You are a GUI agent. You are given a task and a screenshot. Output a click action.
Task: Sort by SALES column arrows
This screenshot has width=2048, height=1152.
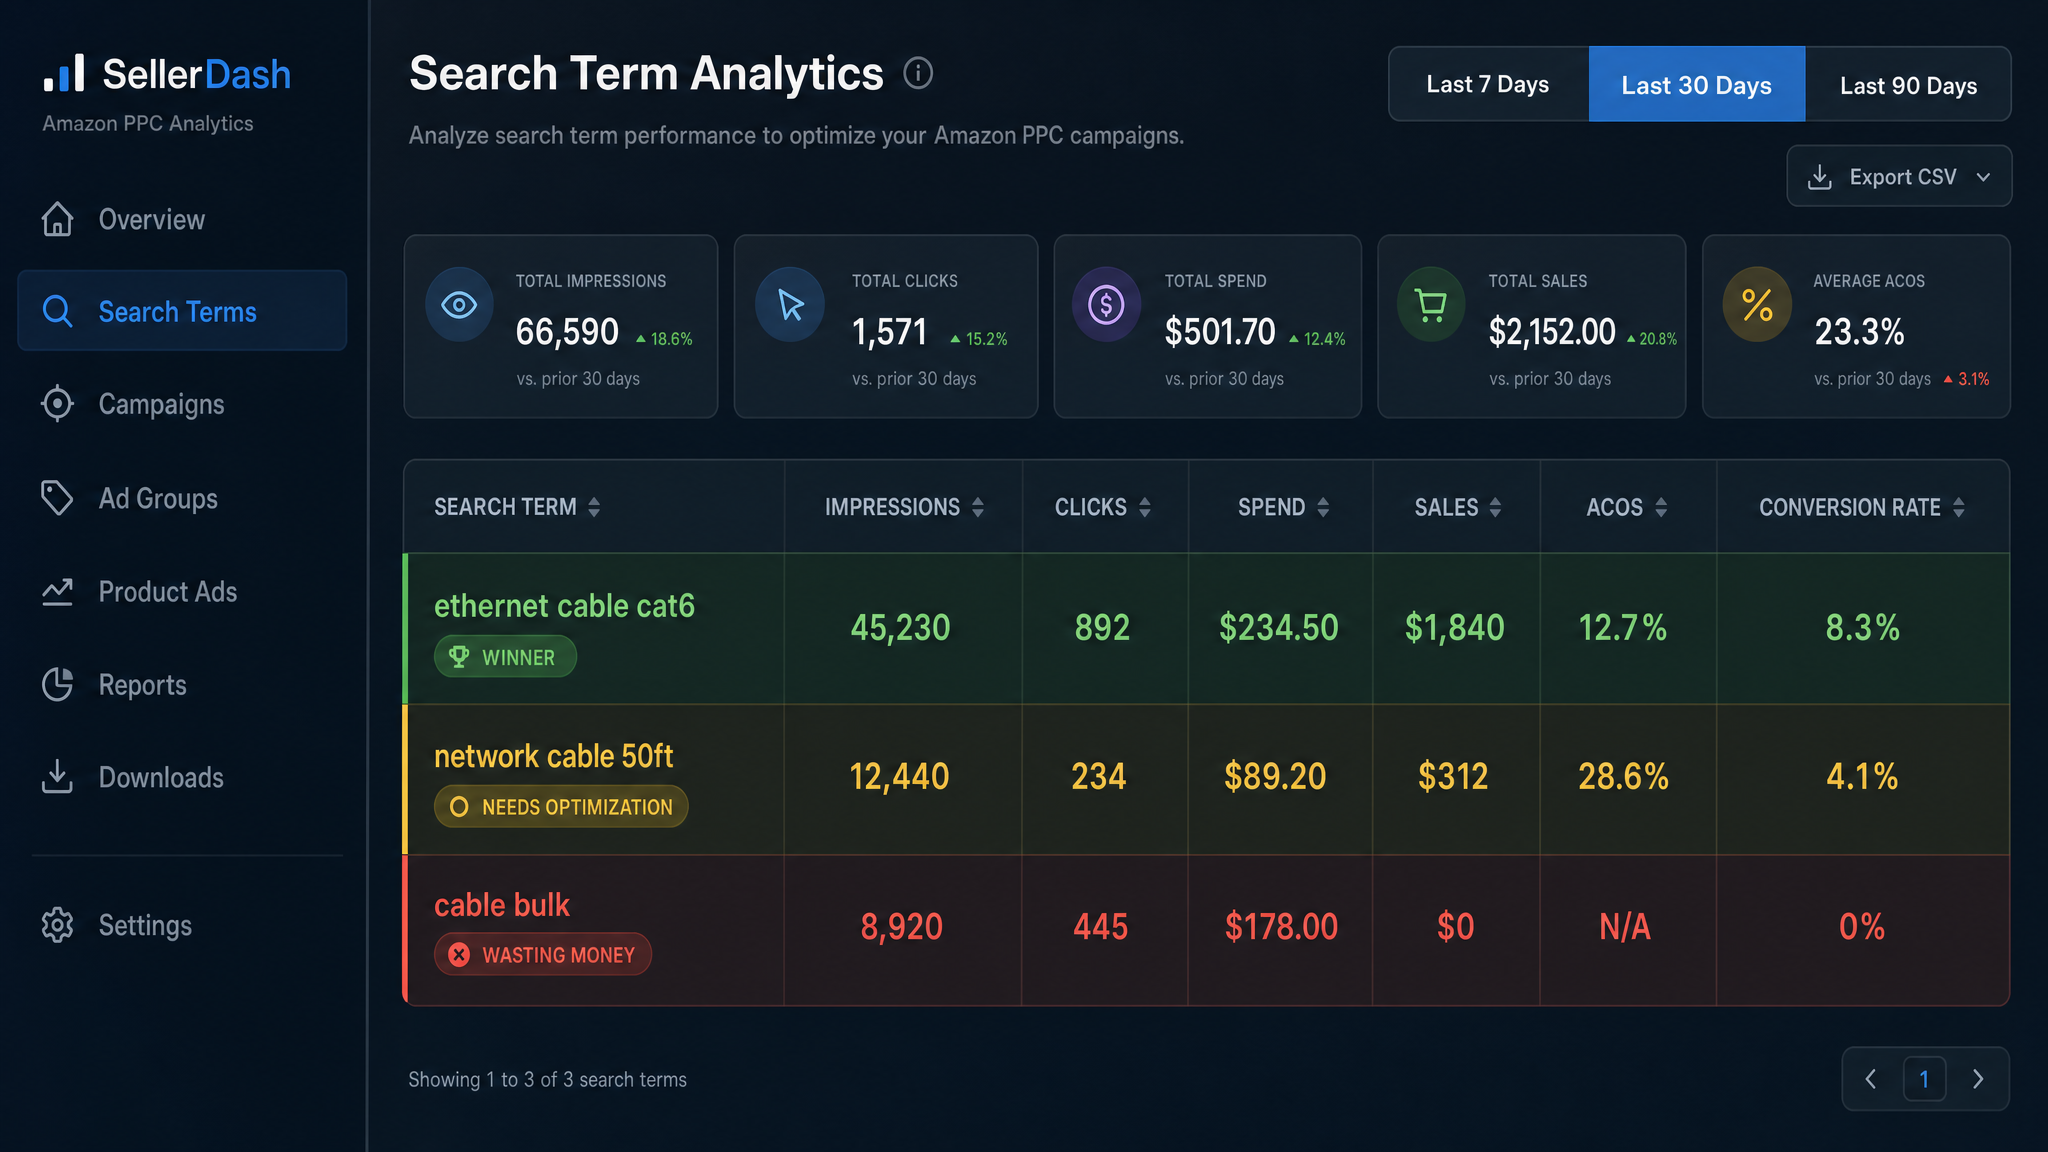point(1495,507)
